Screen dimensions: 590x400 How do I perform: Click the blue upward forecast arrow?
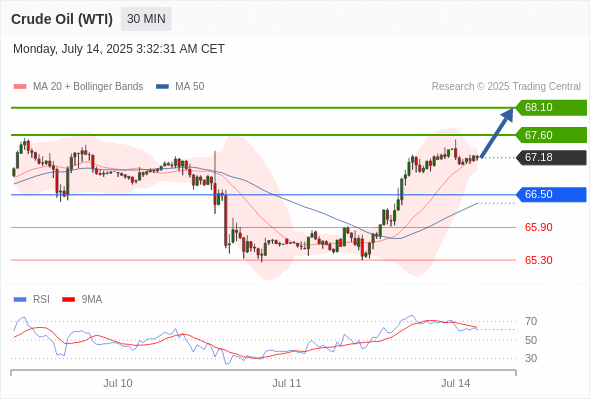(497, 132)
